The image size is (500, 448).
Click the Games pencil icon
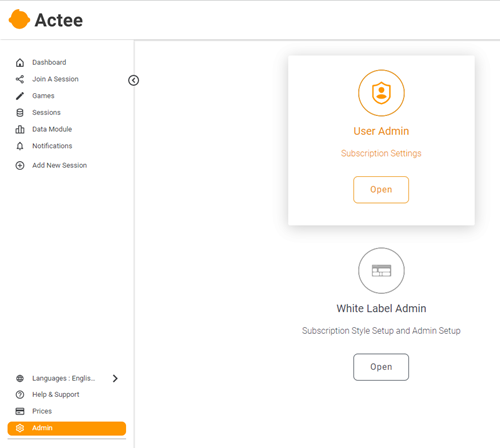[x=20, y=96]
